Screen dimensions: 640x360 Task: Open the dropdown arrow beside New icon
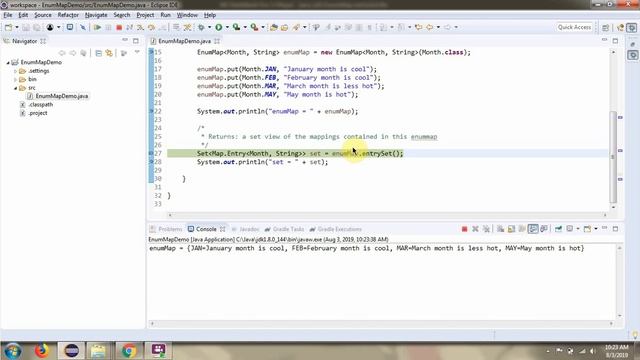coord(17,27)
